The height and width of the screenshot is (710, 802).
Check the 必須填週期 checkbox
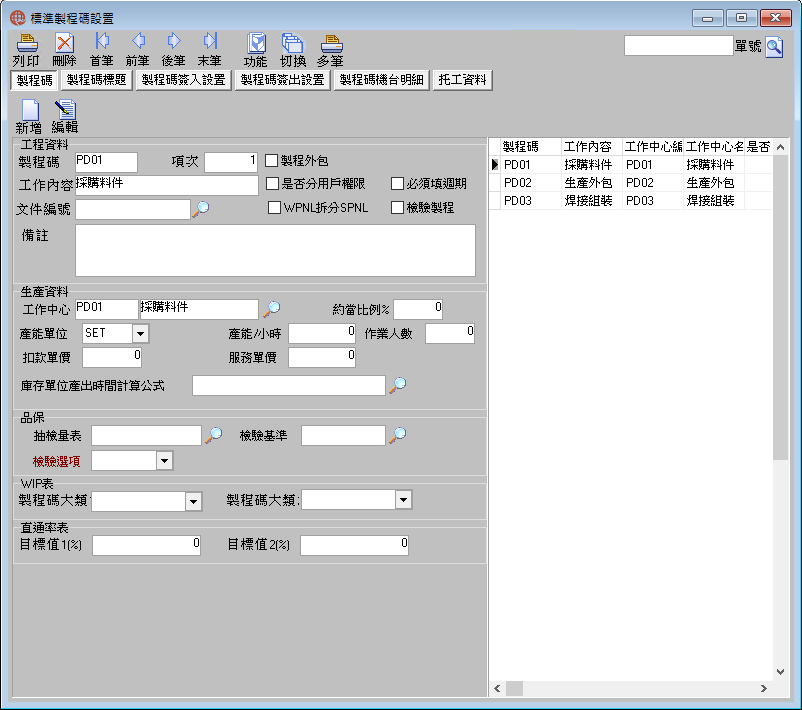[x=397, y=184]
